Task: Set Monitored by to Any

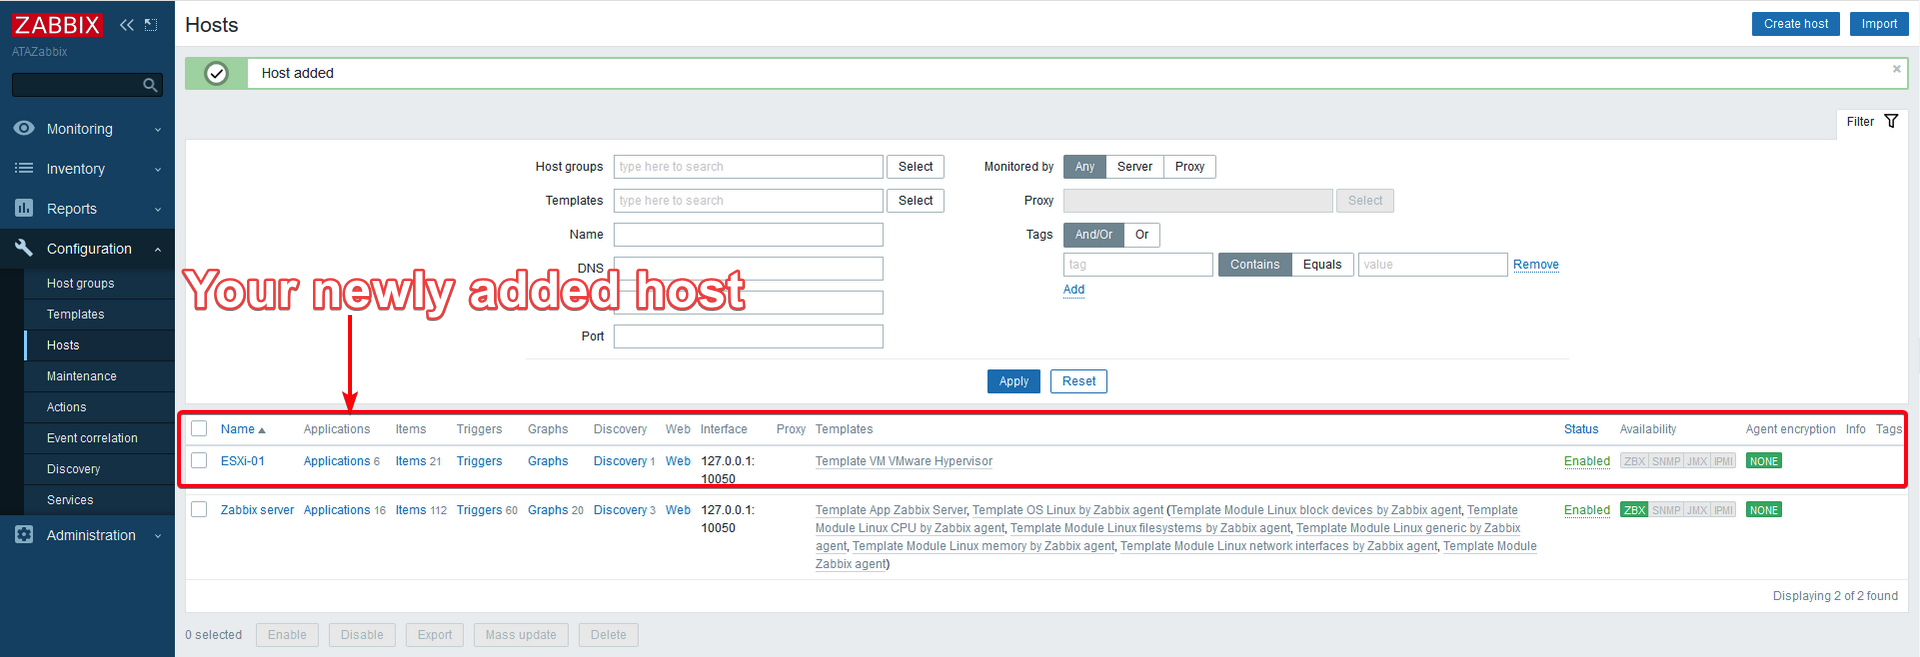Action: click(x=1085, y=167)
